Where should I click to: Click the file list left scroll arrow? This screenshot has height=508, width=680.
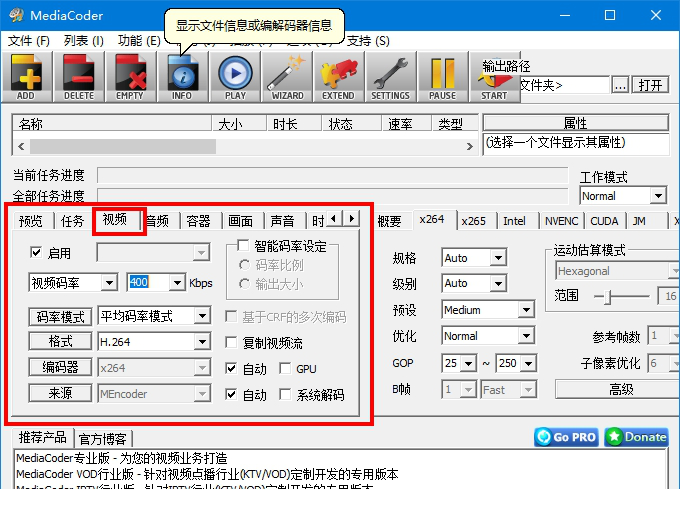pyautogui.click(x=21, y=147)
